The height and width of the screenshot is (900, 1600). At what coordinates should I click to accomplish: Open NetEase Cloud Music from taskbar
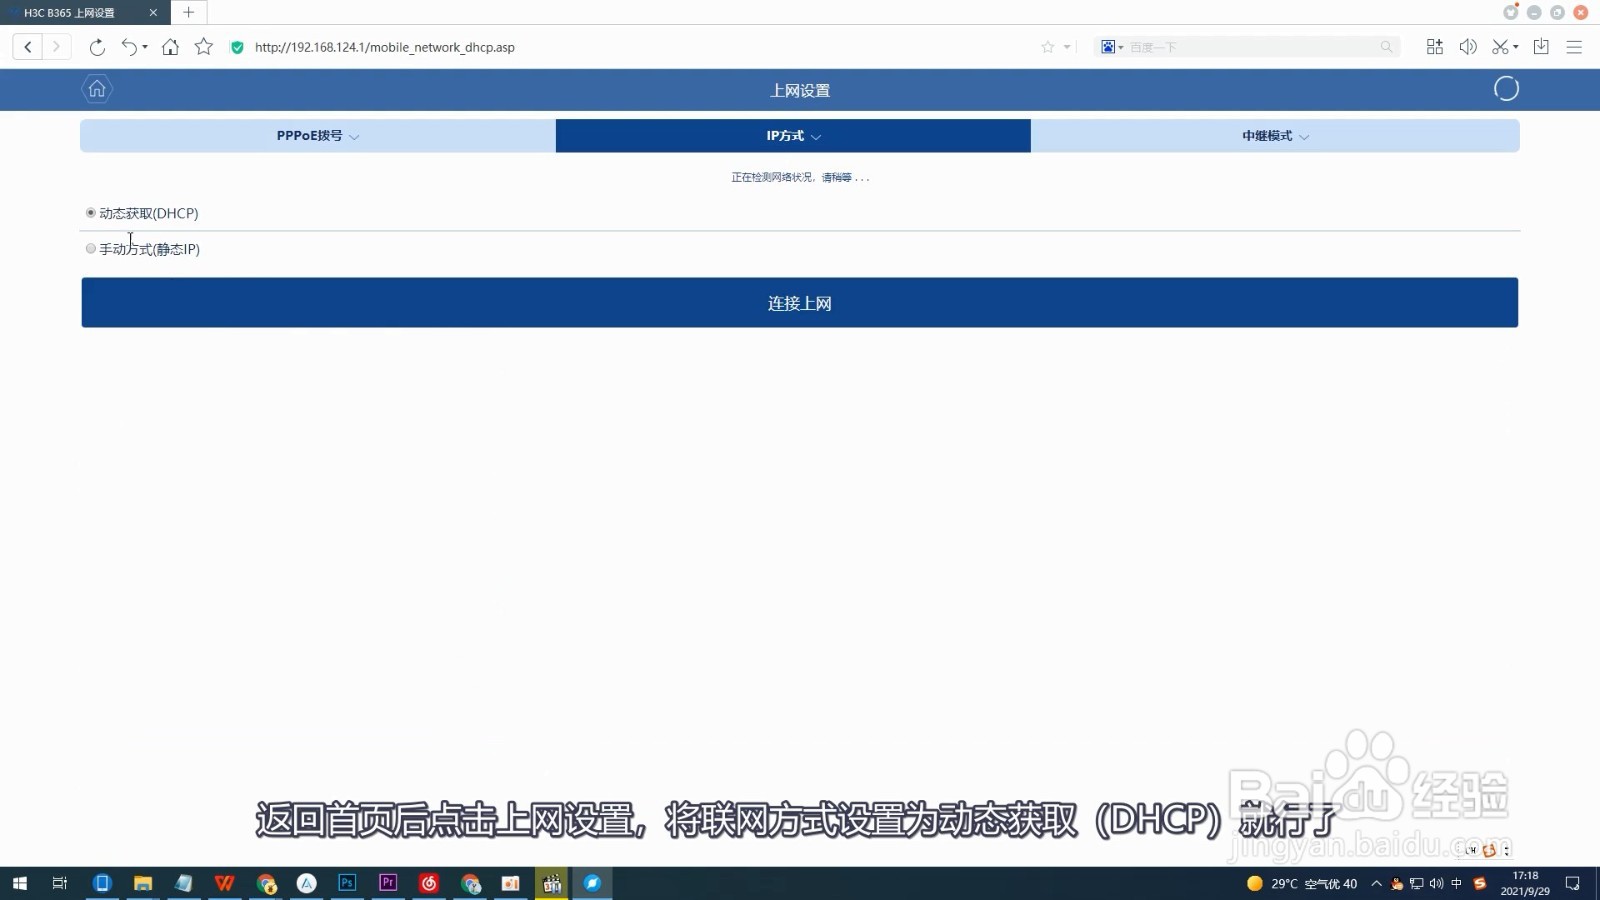429,883
